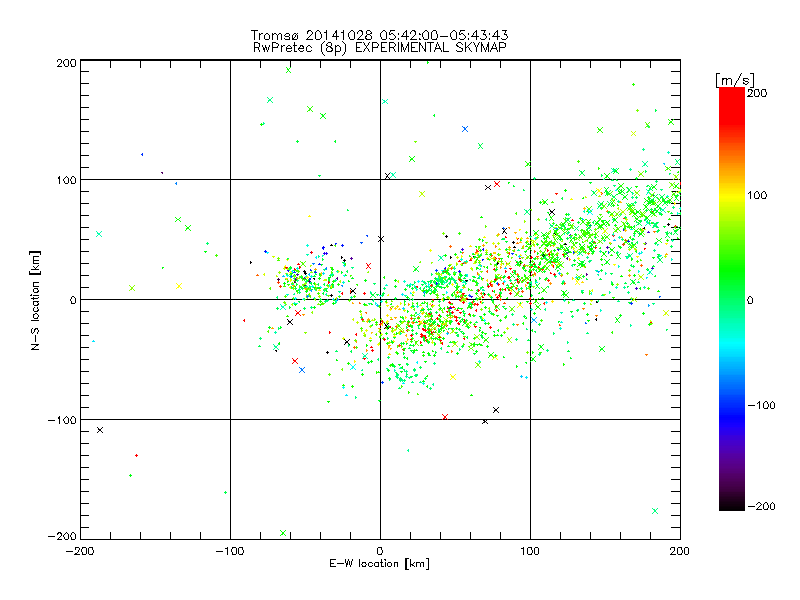Image resolution: width=800 pixels, height=600 pixels.
Task: Click the velocity colorbar's green middle at 0
Action: coord(732,299)
